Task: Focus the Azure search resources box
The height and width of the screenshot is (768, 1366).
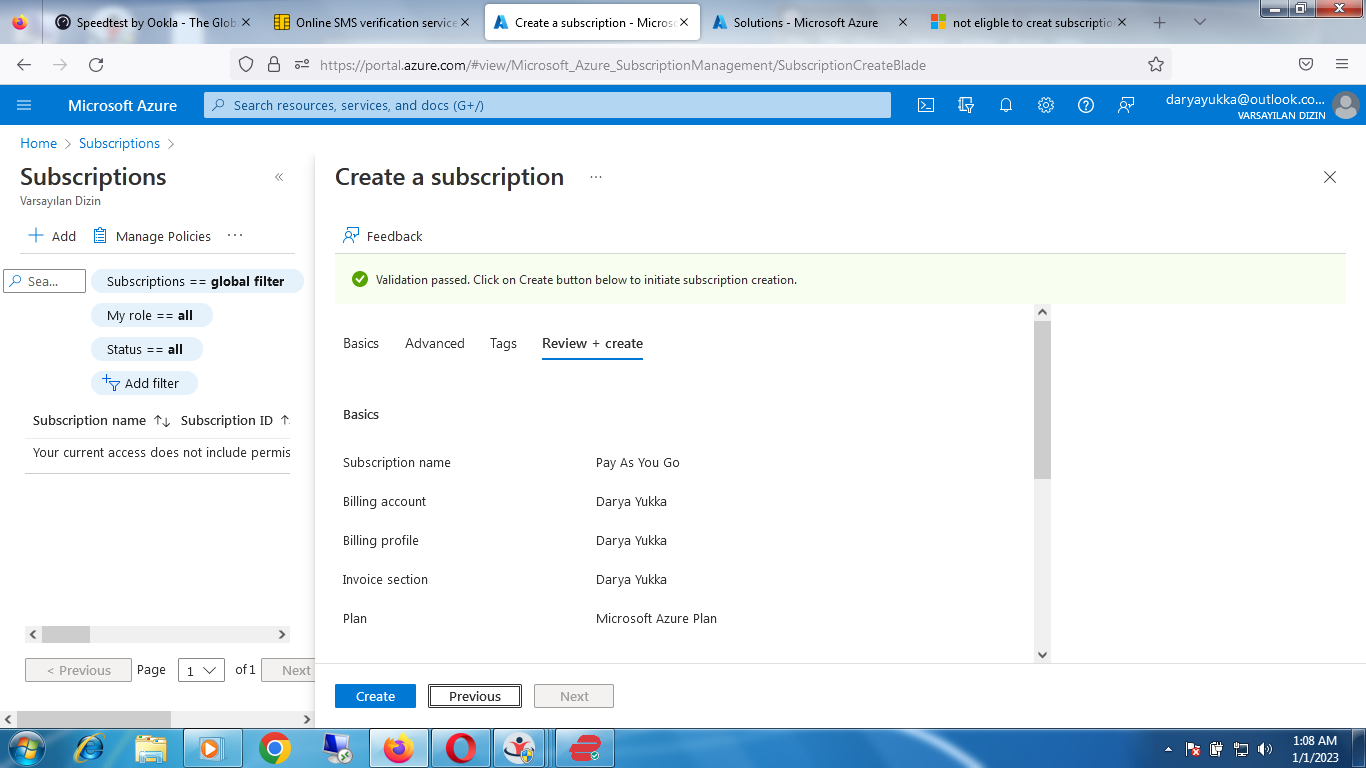Action: click(x=548, y=105)
